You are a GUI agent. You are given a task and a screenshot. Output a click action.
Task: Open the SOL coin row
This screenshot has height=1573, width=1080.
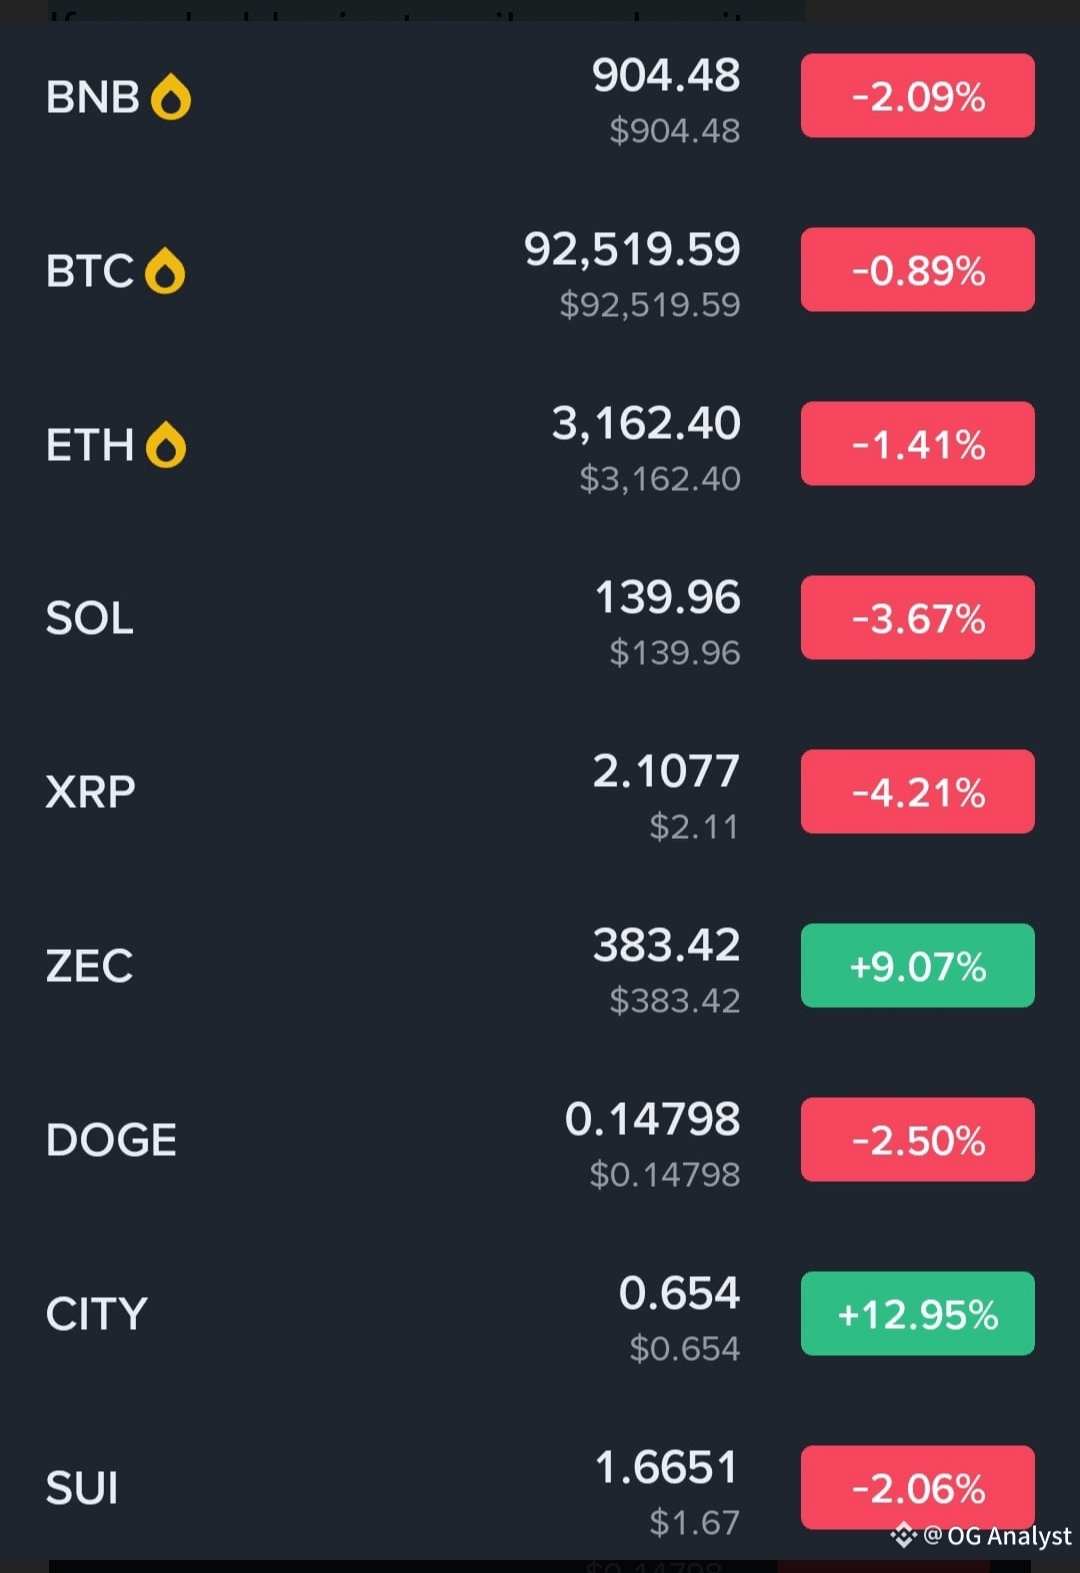pyautogui.click(x=400, y=618)
